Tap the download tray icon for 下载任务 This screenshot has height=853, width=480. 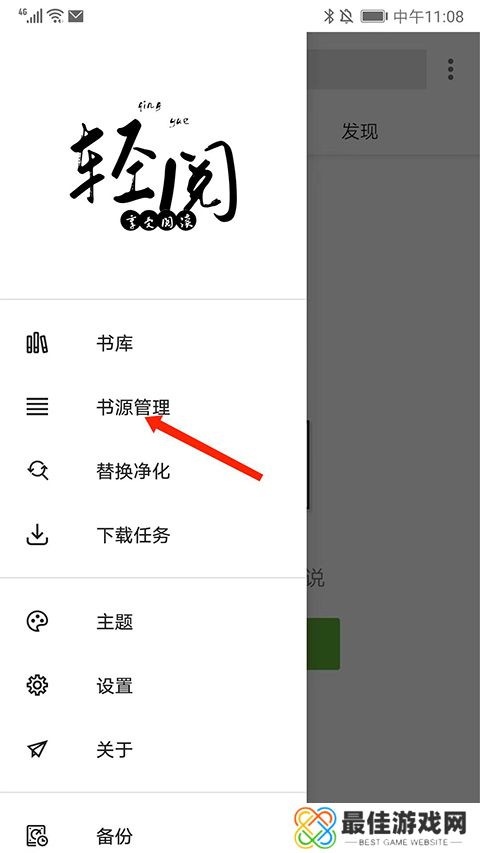(x=37, y=535)
